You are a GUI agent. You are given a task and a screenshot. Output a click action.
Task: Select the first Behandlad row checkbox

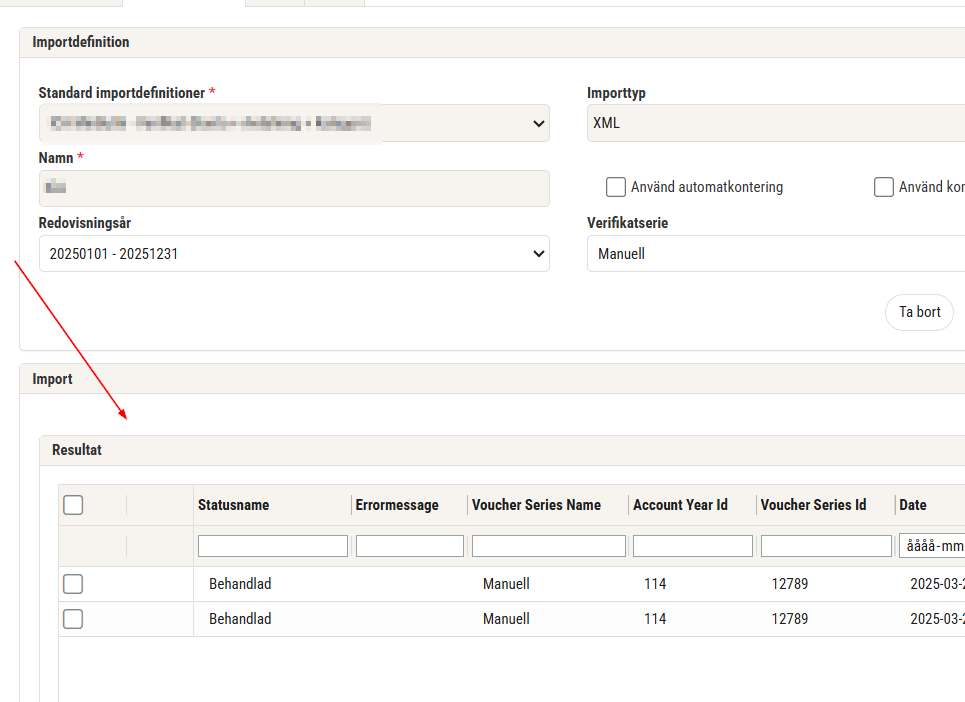(73, 584)
